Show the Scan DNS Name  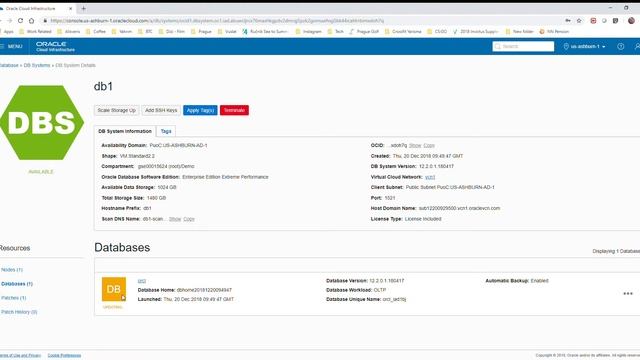[x=175, y=219]
